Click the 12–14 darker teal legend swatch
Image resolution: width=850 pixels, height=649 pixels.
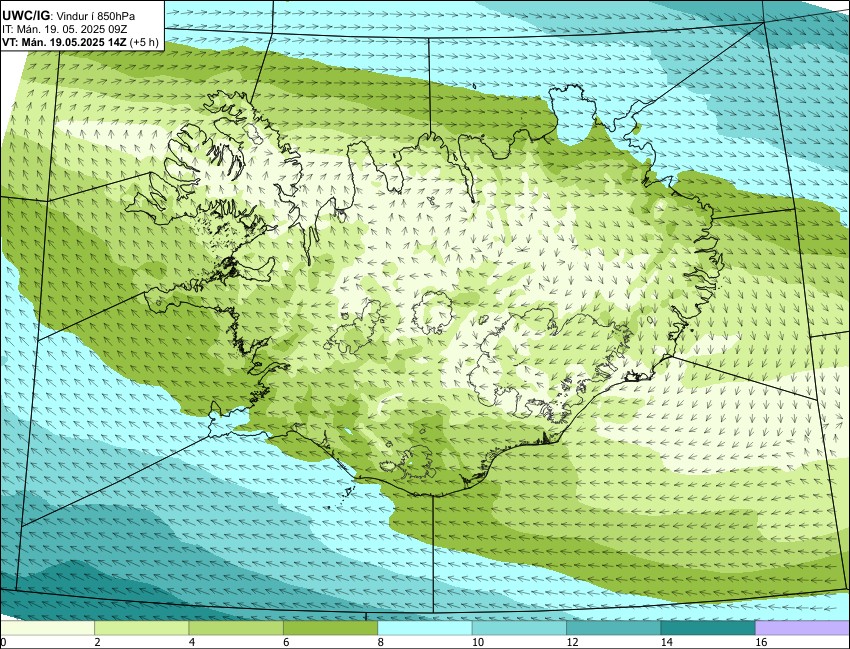(x=613, y=628)
